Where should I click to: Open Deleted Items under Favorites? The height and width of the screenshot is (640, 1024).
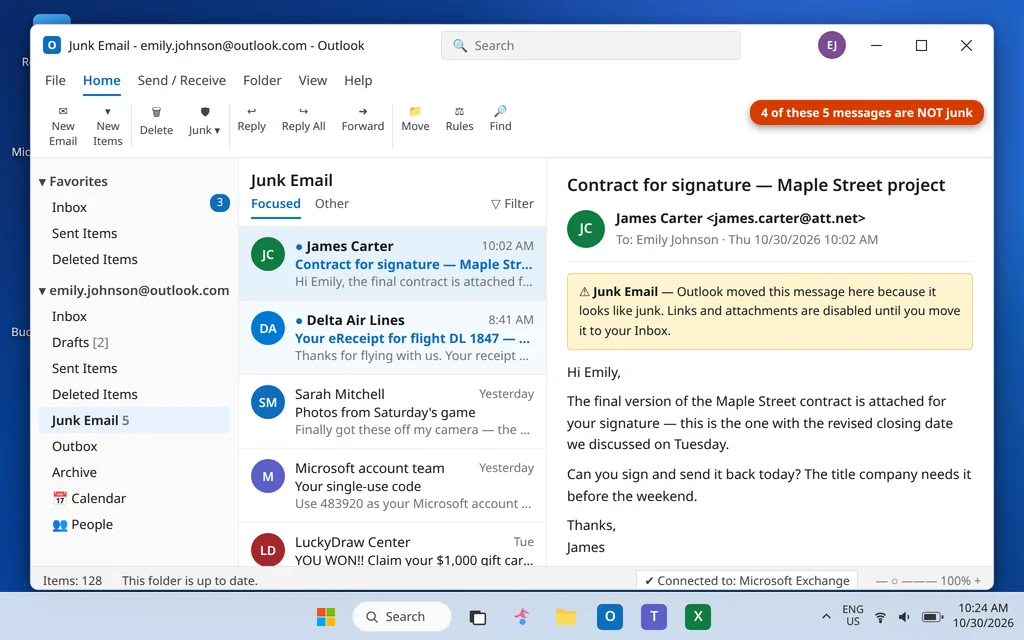(x=135, y=259)
